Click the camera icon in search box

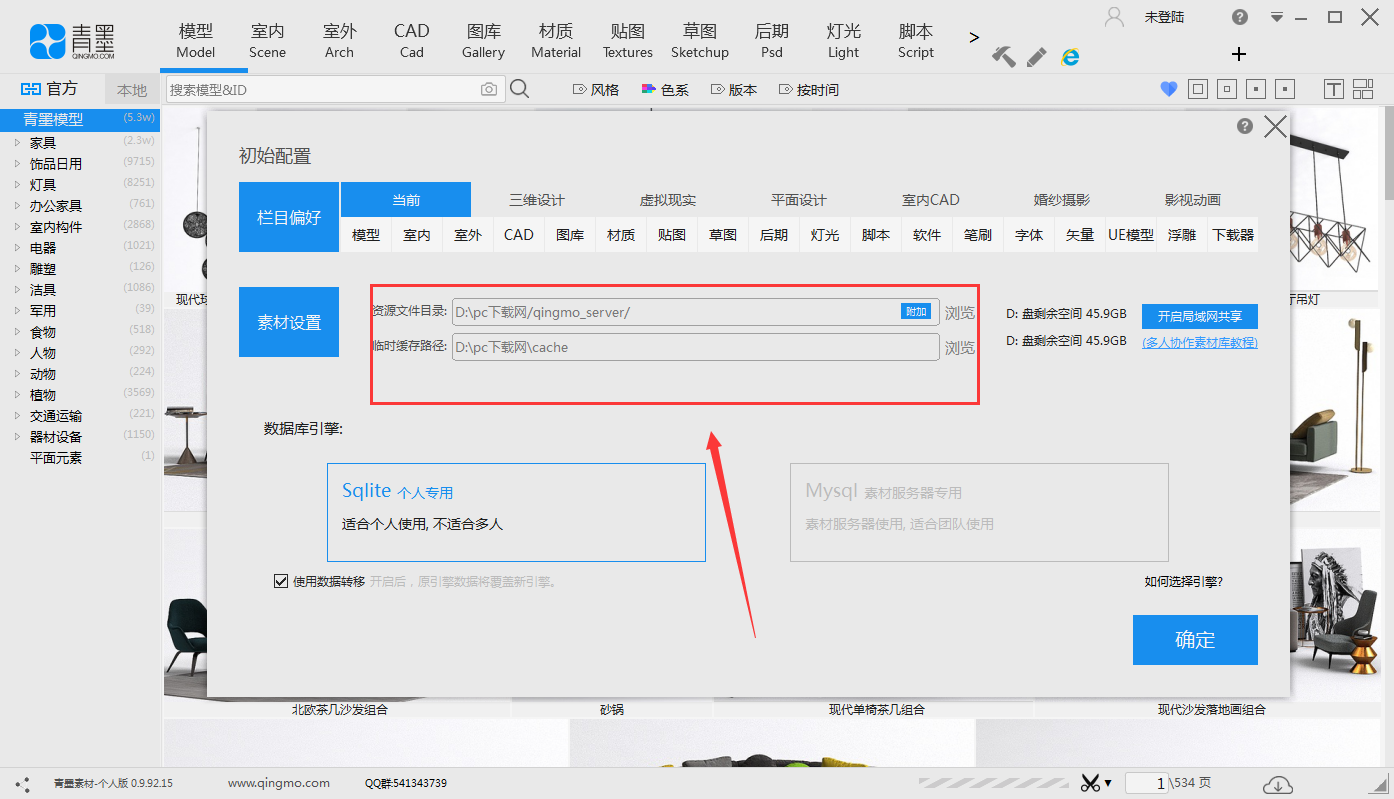pos(488,89)
